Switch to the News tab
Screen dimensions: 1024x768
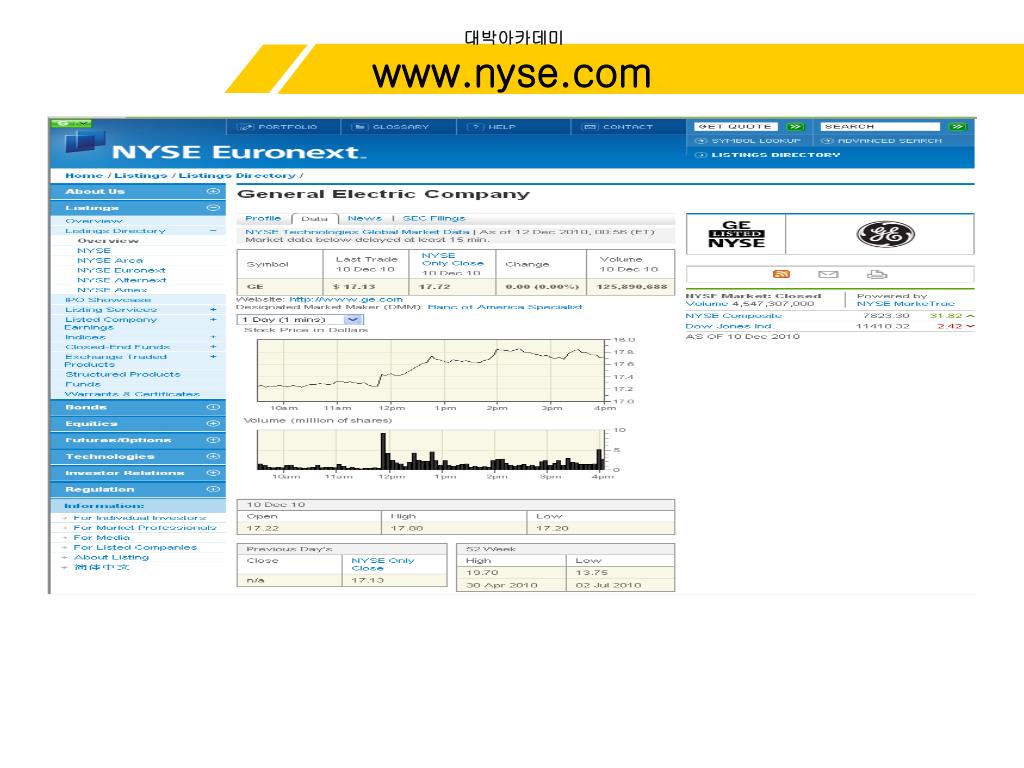(364, 218)
